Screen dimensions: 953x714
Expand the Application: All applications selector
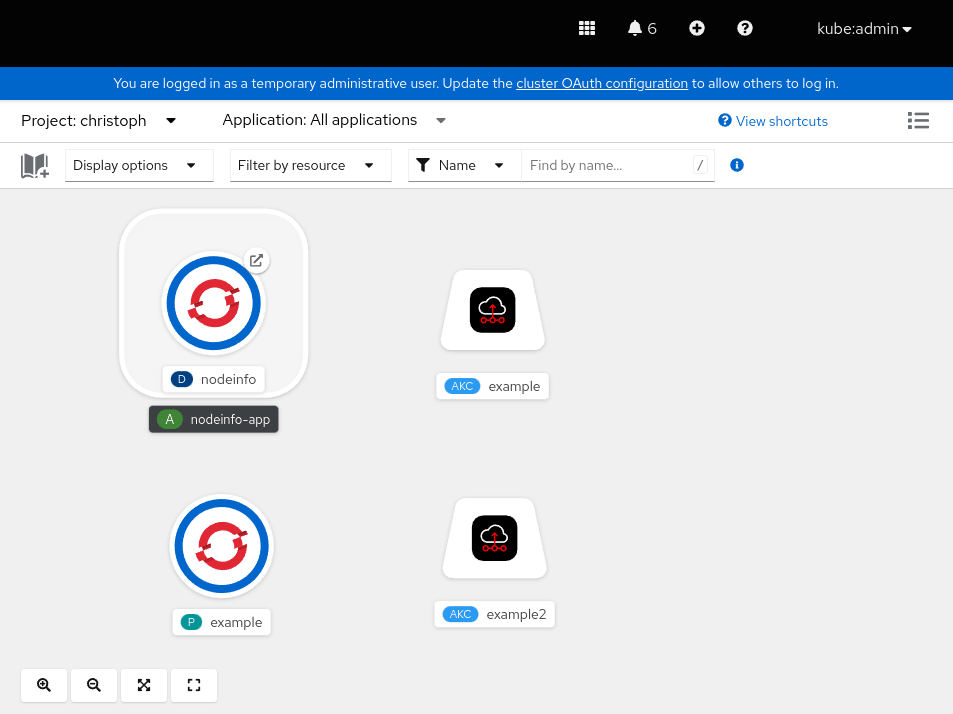(x=334, y=120)
